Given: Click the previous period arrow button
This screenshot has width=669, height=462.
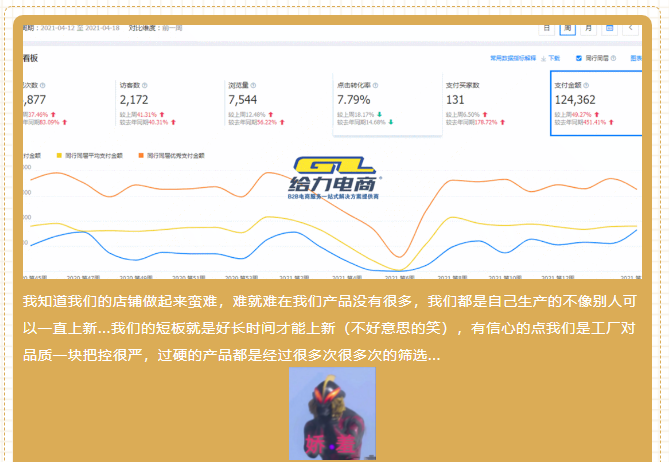Looking at the screenshot, I should point(632,28).
